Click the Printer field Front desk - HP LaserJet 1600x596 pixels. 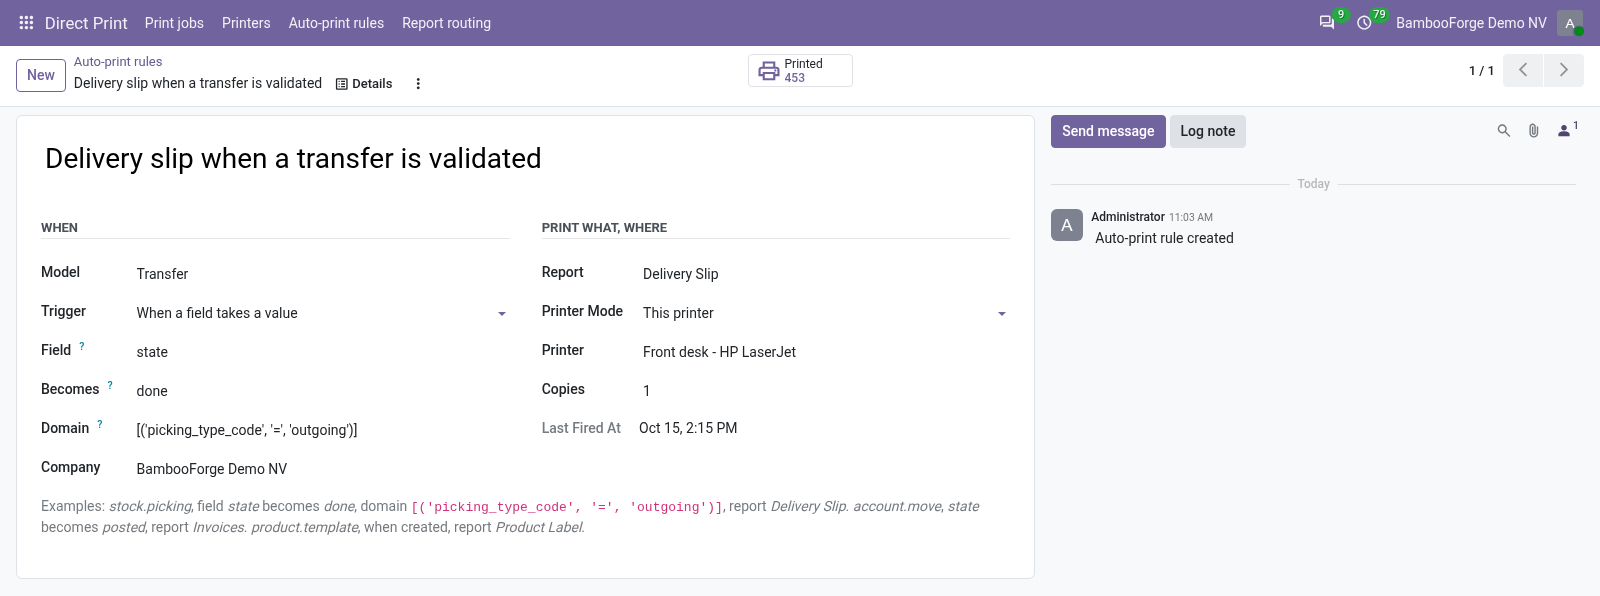826,352
